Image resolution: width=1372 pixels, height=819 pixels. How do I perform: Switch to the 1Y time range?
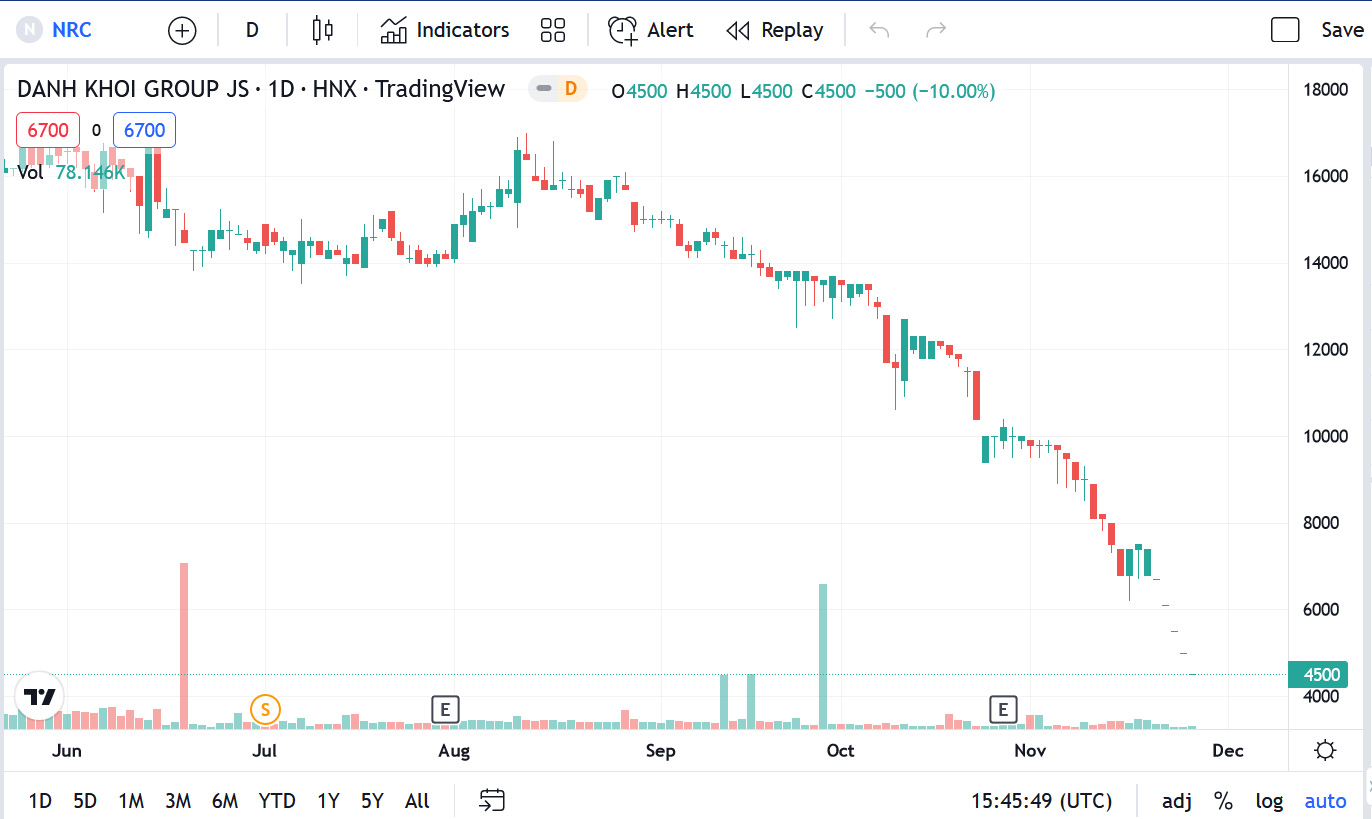pyautogui.click(x=328, y=801)
